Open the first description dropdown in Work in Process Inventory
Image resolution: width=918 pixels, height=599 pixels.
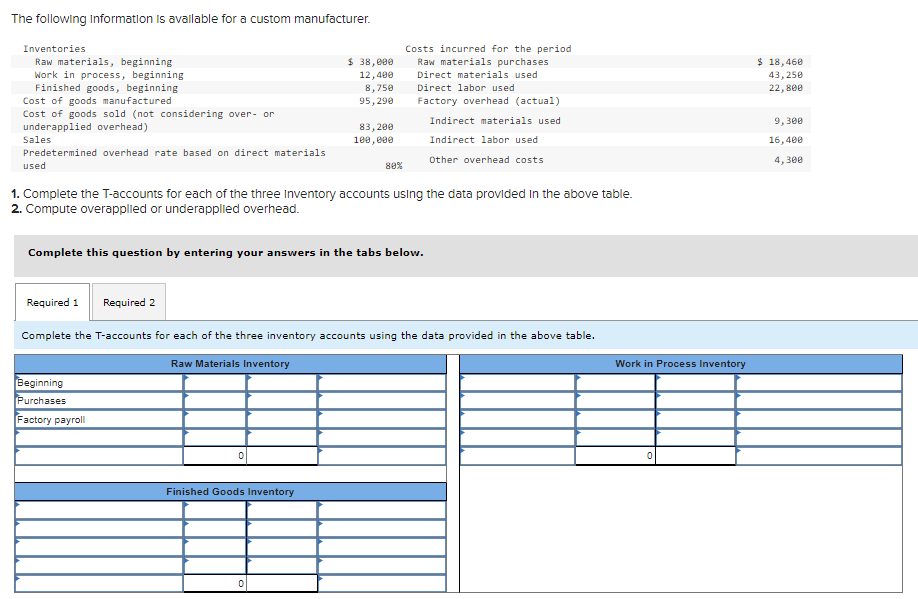[461, 378]
